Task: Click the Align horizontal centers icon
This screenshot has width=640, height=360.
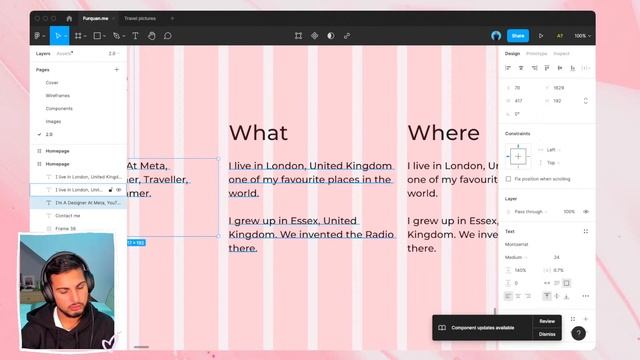Action: pyautogui.click(x=521, y=68)
